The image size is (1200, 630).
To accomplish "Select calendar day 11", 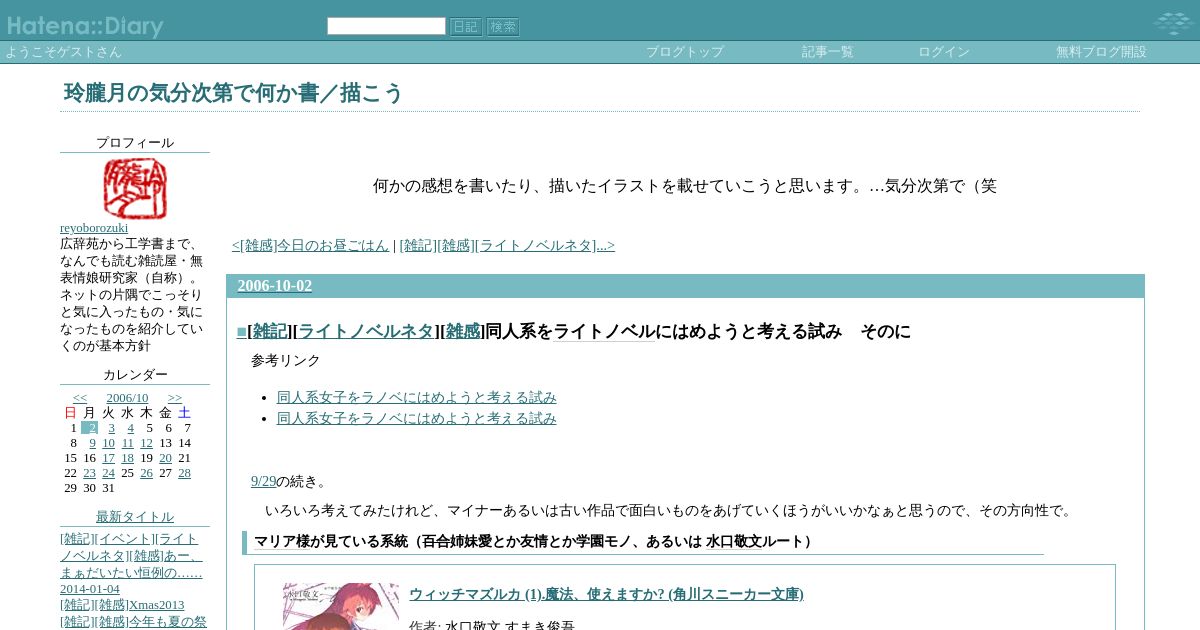I will [127, 443].
